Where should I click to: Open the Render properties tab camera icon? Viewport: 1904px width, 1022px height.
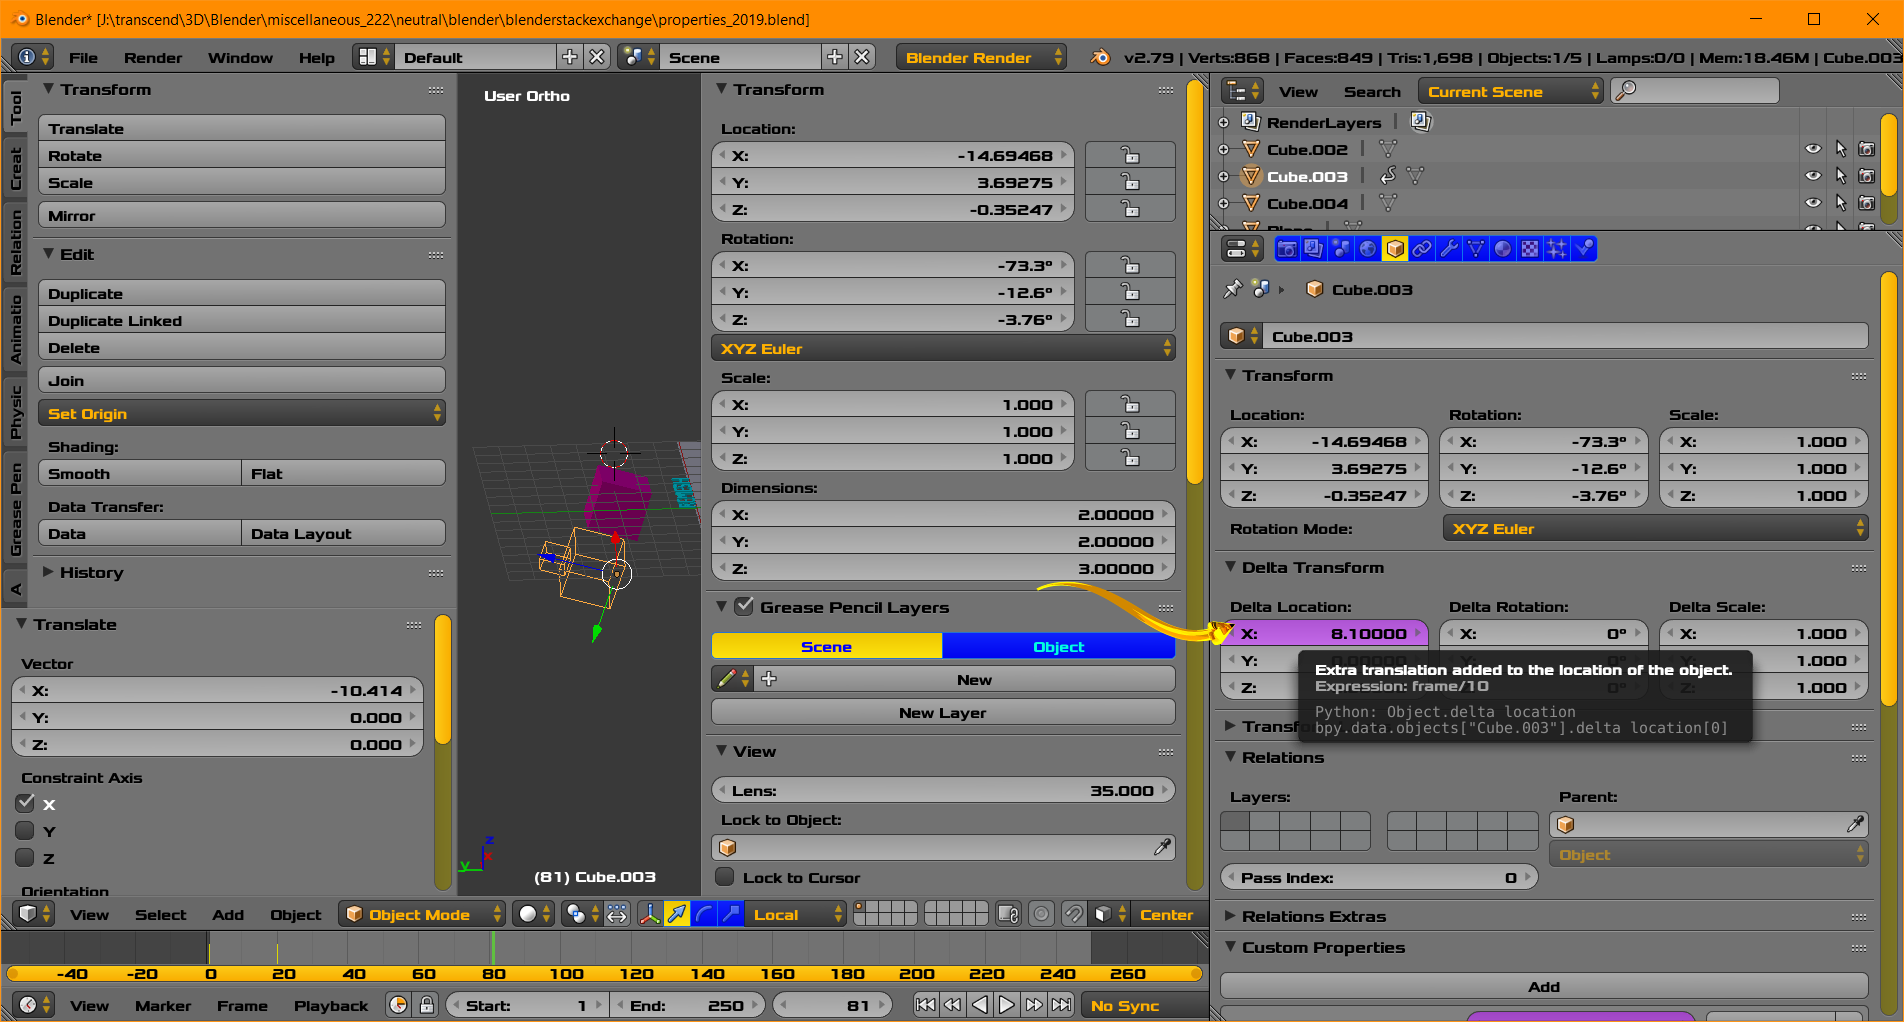coord(1287,249)
